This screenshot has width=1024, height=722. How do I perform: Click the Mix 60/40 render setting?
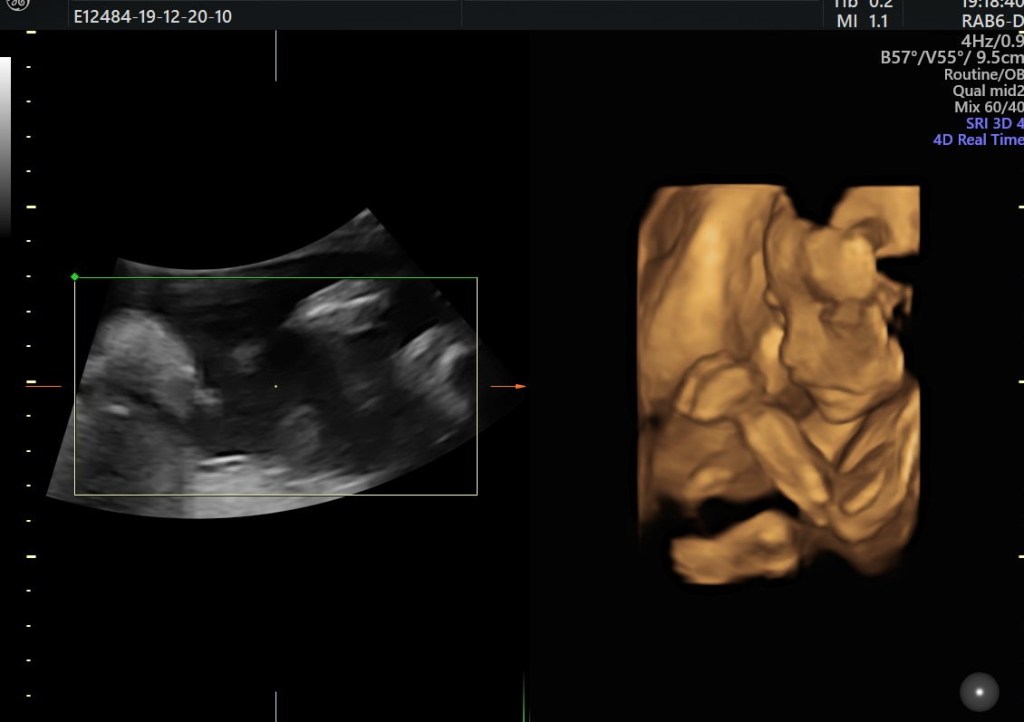point(988,107)
